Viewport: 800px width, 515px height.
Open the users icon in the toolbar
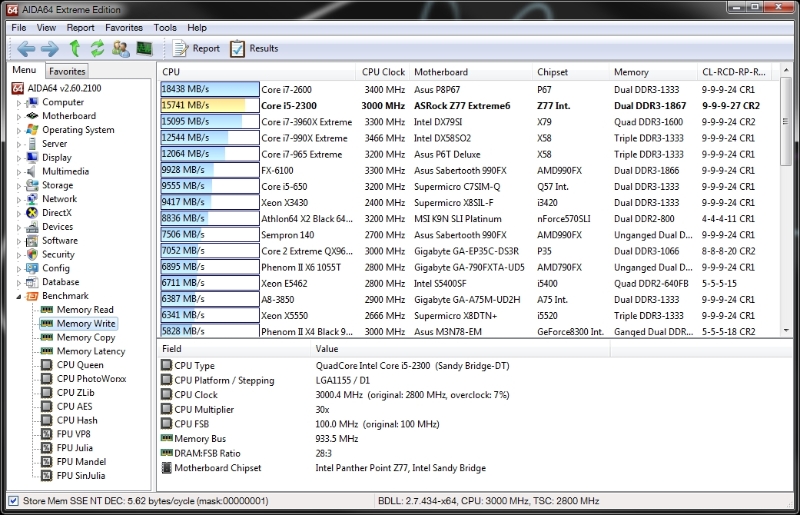(x=121, y=48)
